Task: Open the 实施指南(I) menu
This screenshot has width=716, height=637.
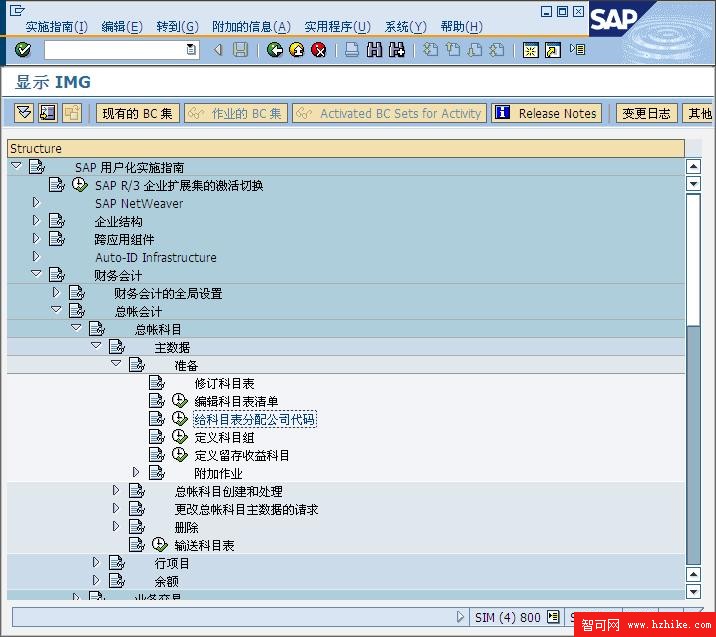Action: [x=57, y=26]
